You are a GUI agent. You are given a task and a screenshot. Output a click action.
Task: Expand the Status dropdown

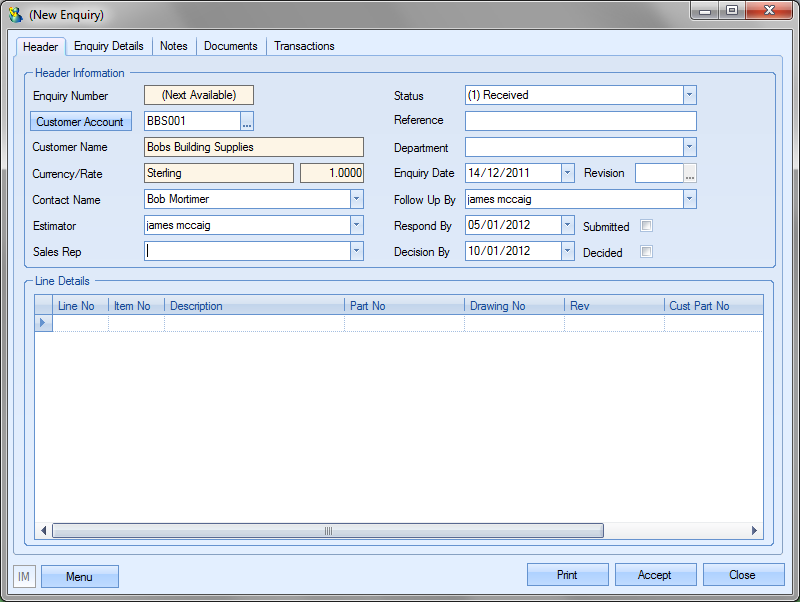[689, 95]
